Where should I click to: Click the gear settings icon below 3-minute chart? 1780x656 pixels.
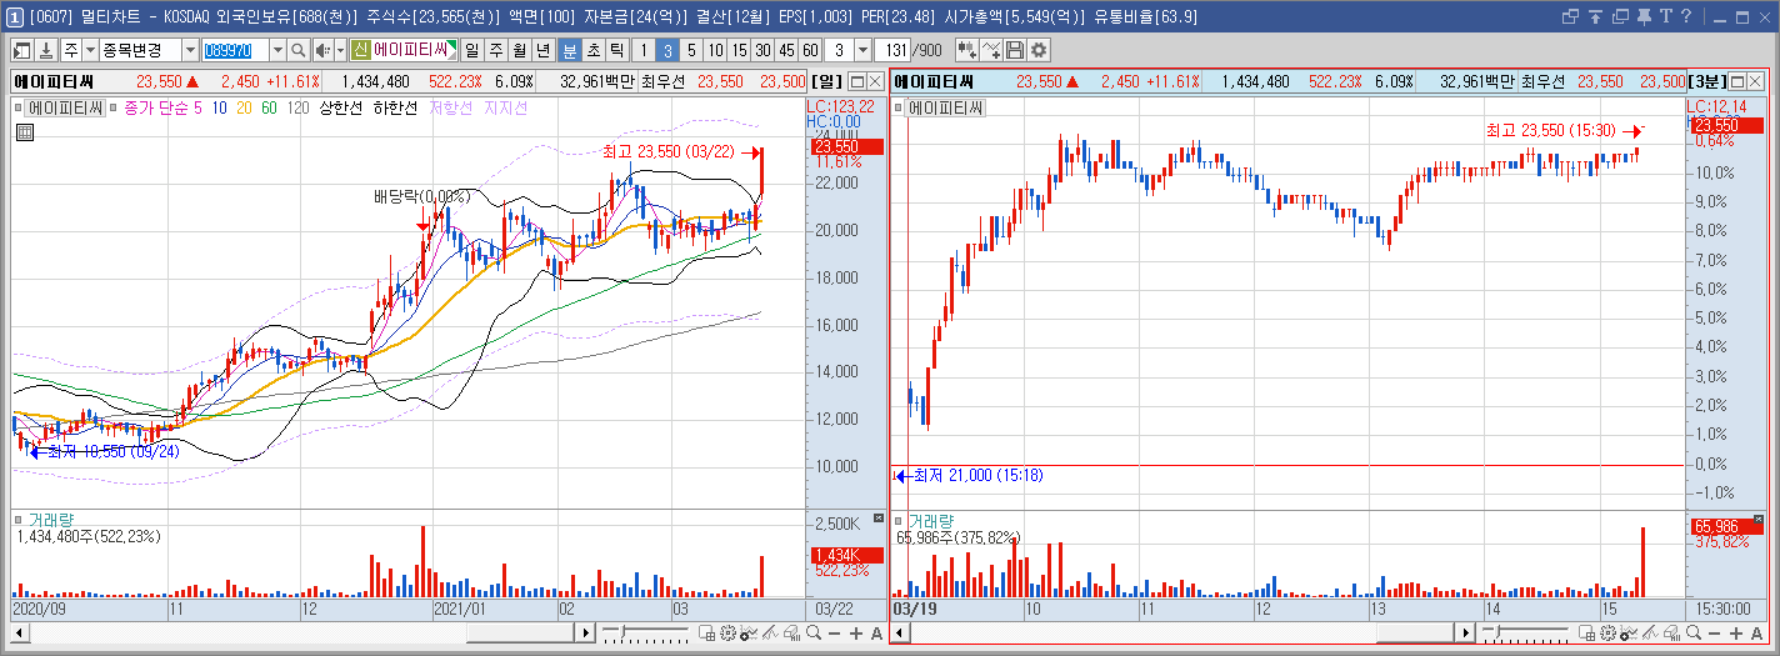(1608, 633)
